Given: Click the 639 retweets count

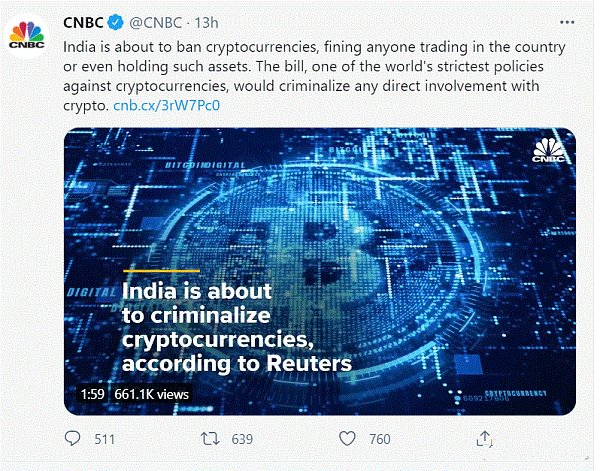Looking at the screenshot, I should click(242, 439).
